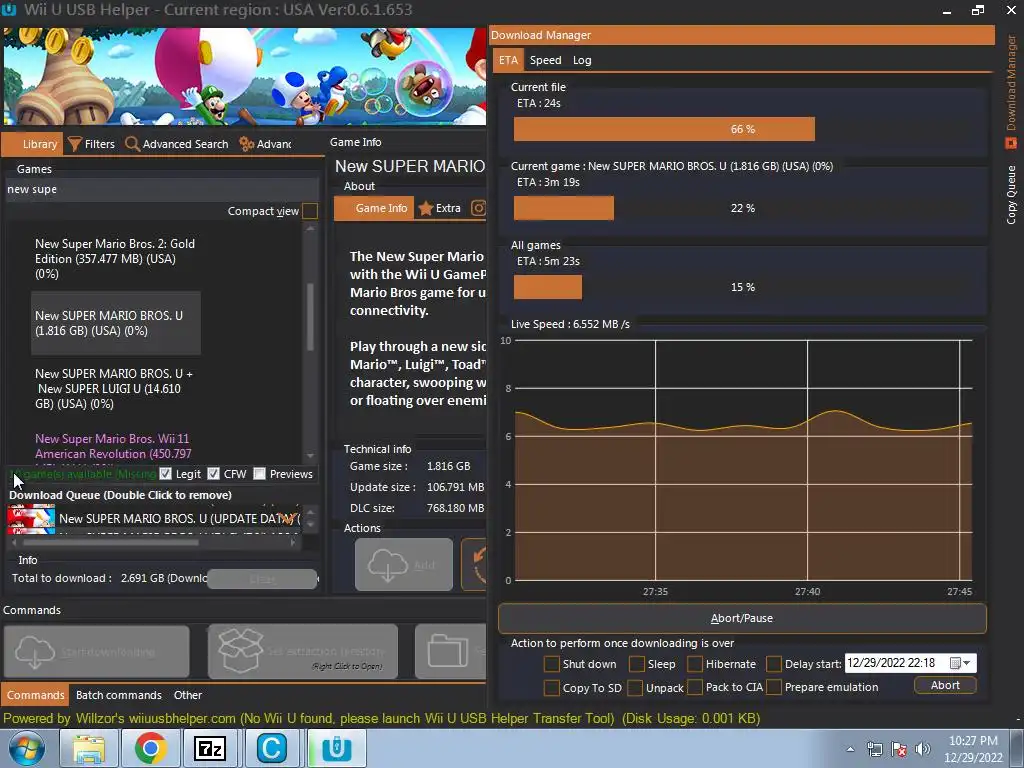Click the cloud Add button in Actions

404,565
